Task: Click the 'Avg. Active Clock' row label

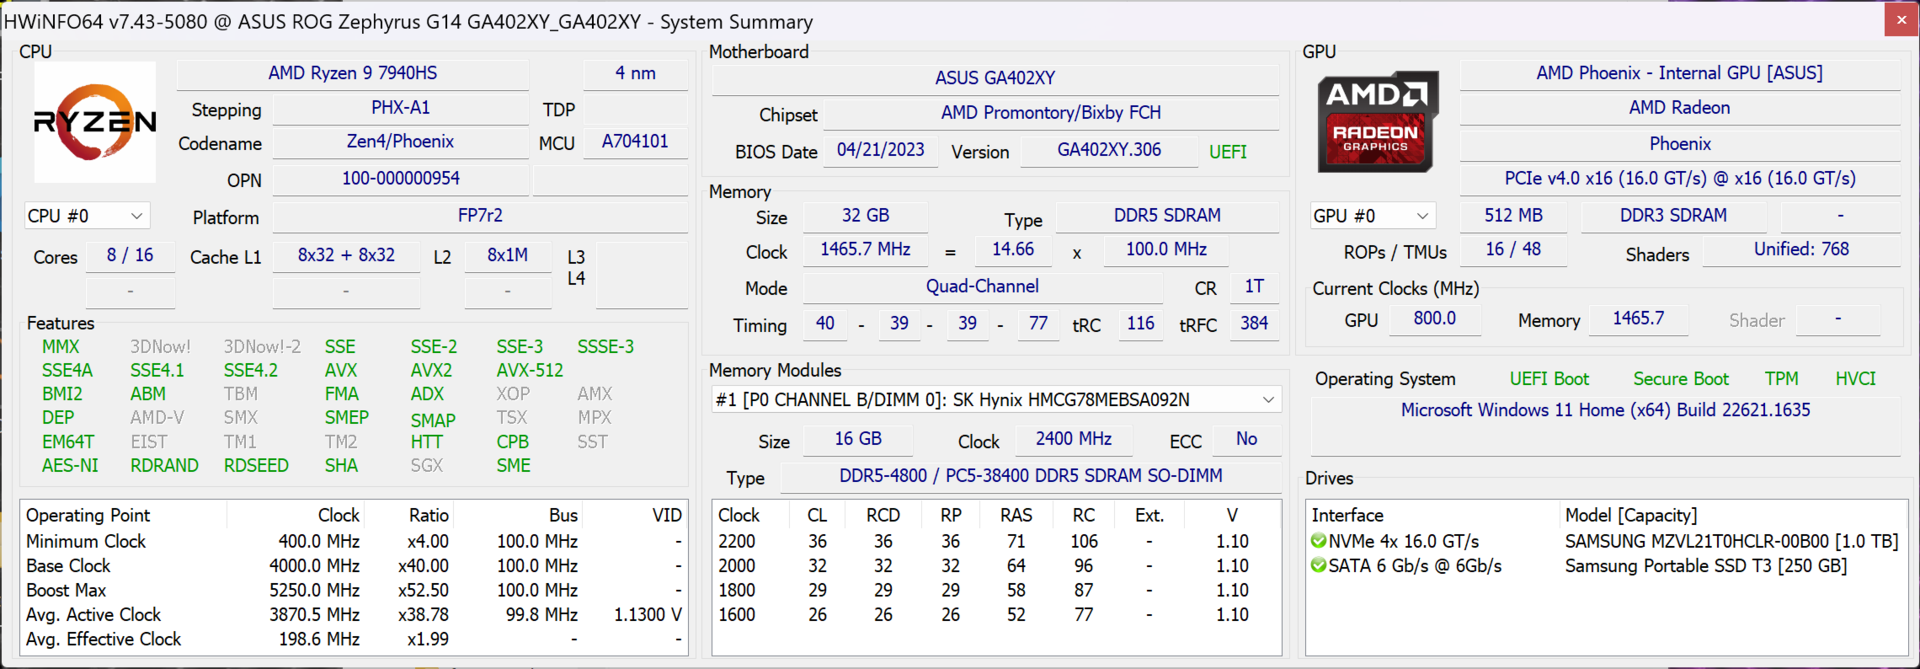Action: pyautogui.click(x=93, y=615)
